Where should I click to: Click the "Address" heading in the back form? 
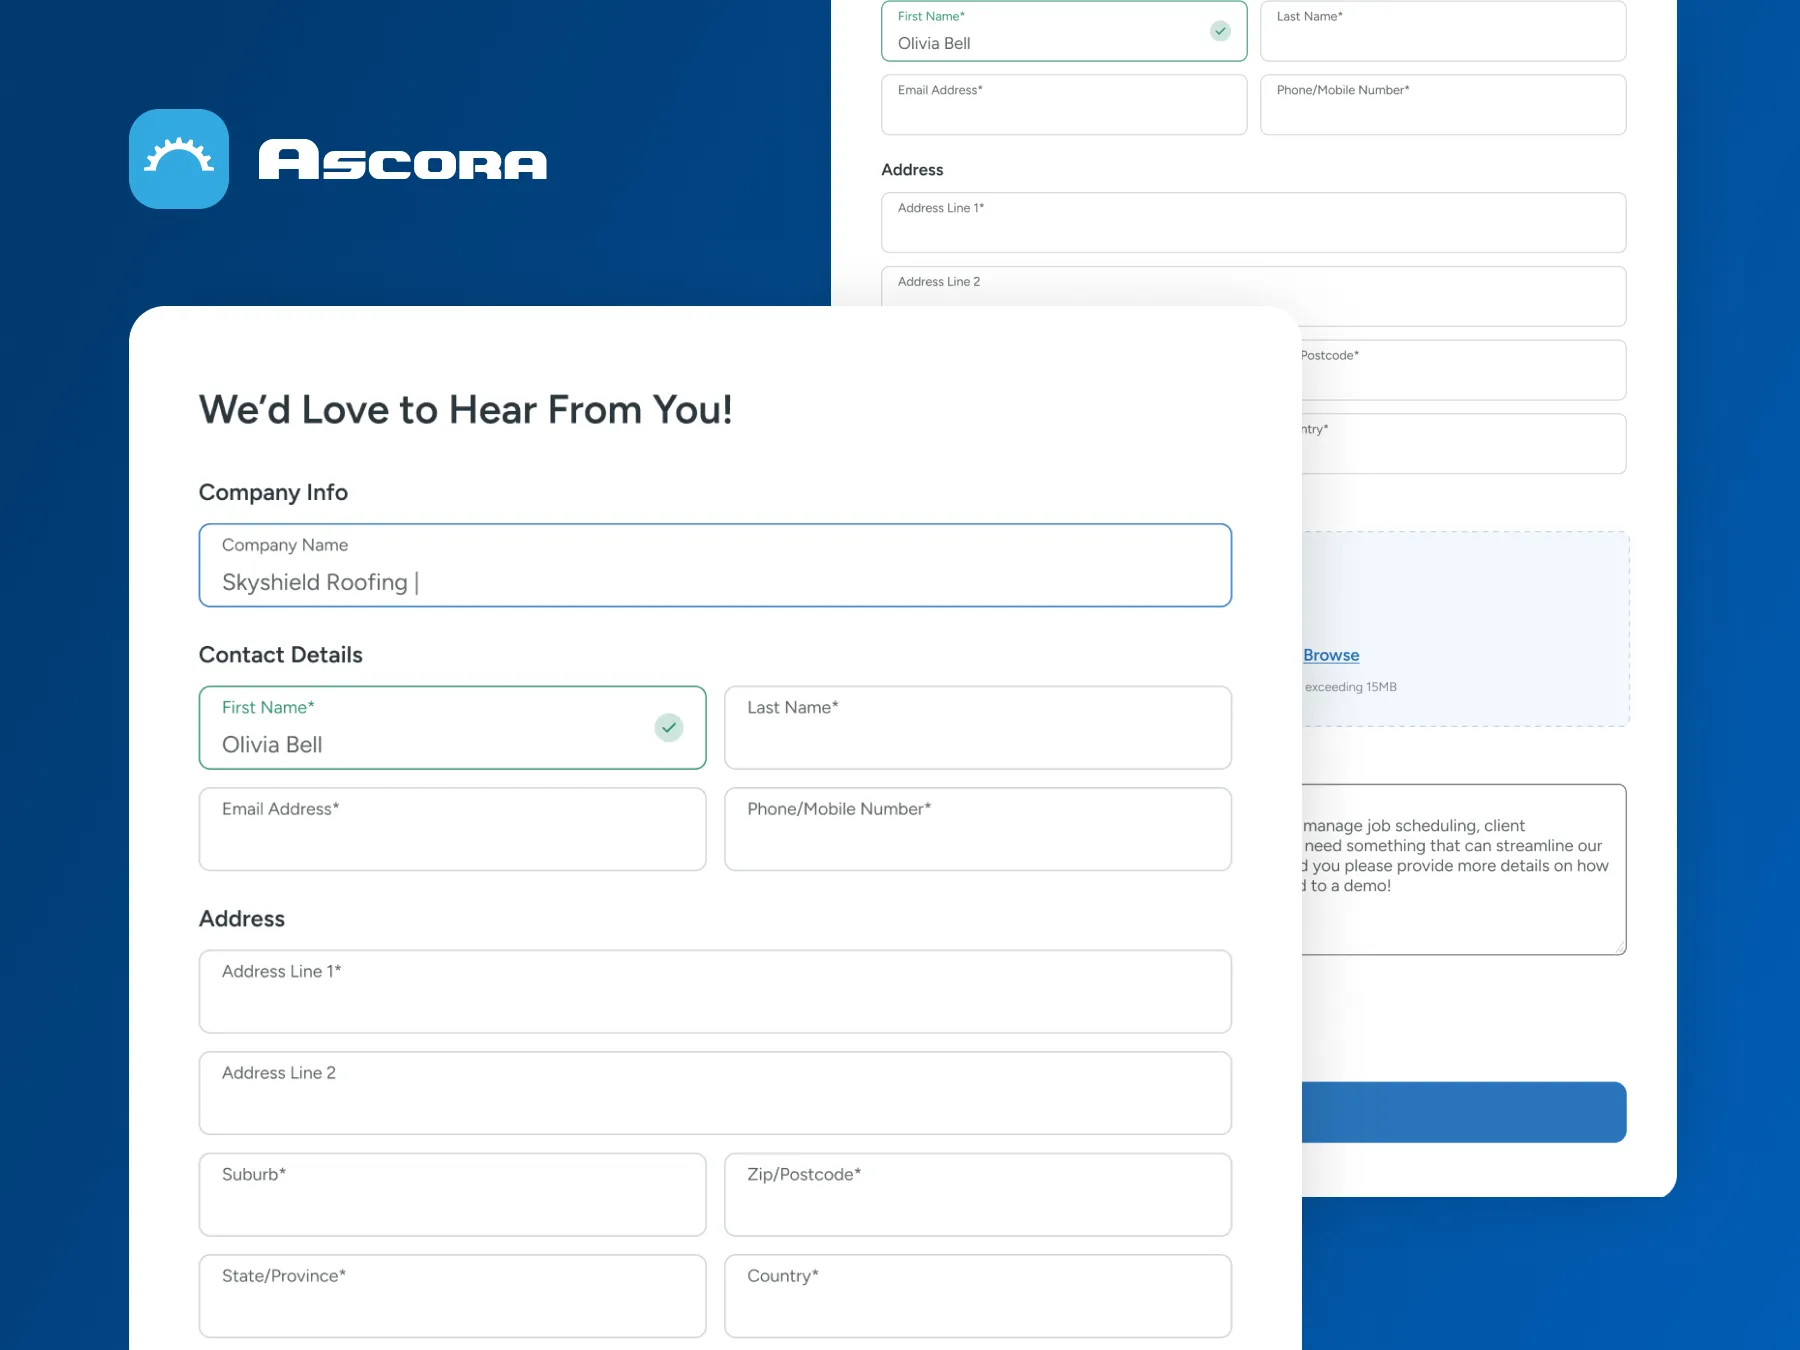tap(912, 170)
